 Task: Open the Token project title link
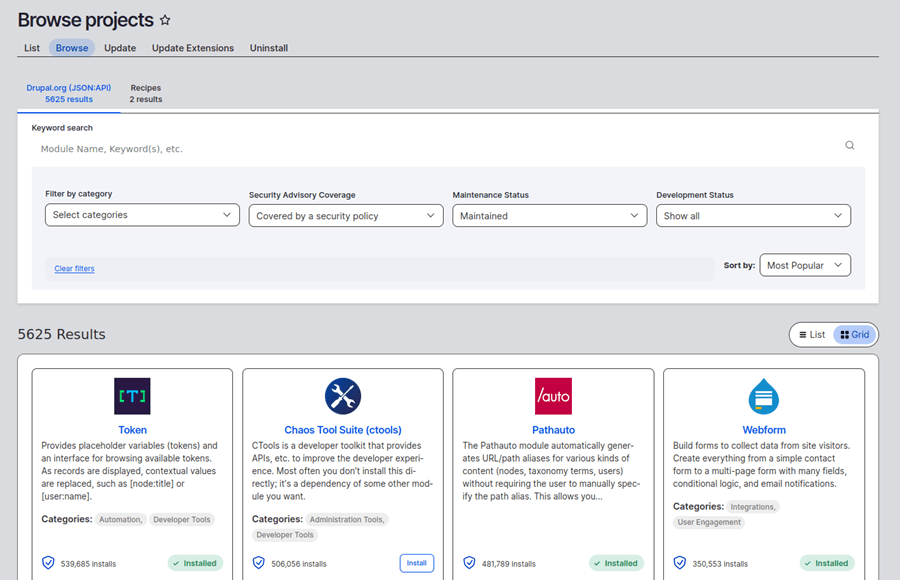[x=132, y=430]
